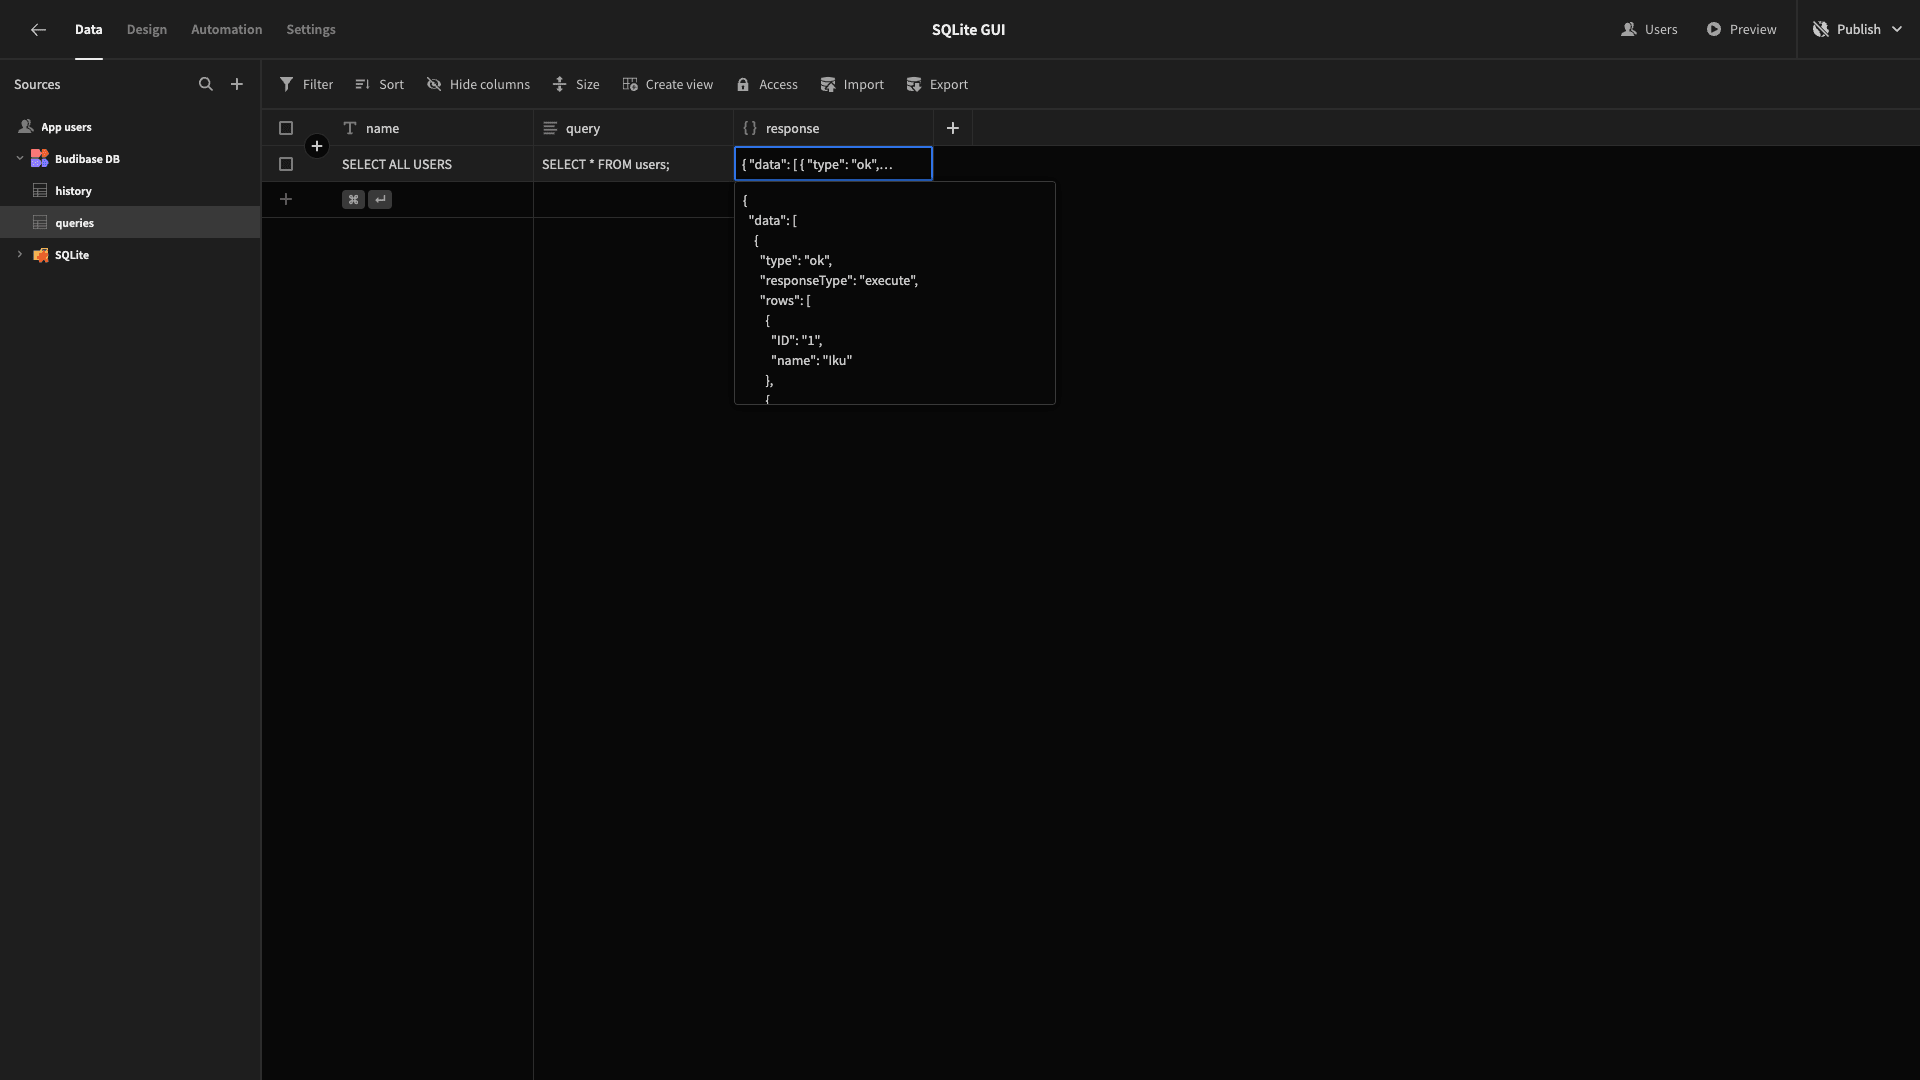
Task: Click the Filter funnel icon
Action: click(x=287, y=85)
